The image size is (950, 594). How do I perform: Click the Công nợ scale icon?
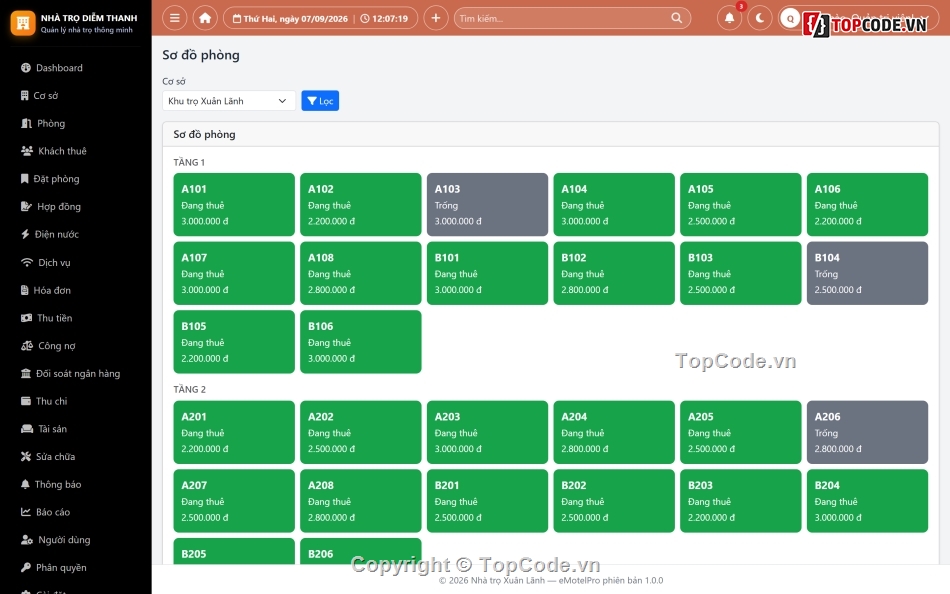click(27, 346)
